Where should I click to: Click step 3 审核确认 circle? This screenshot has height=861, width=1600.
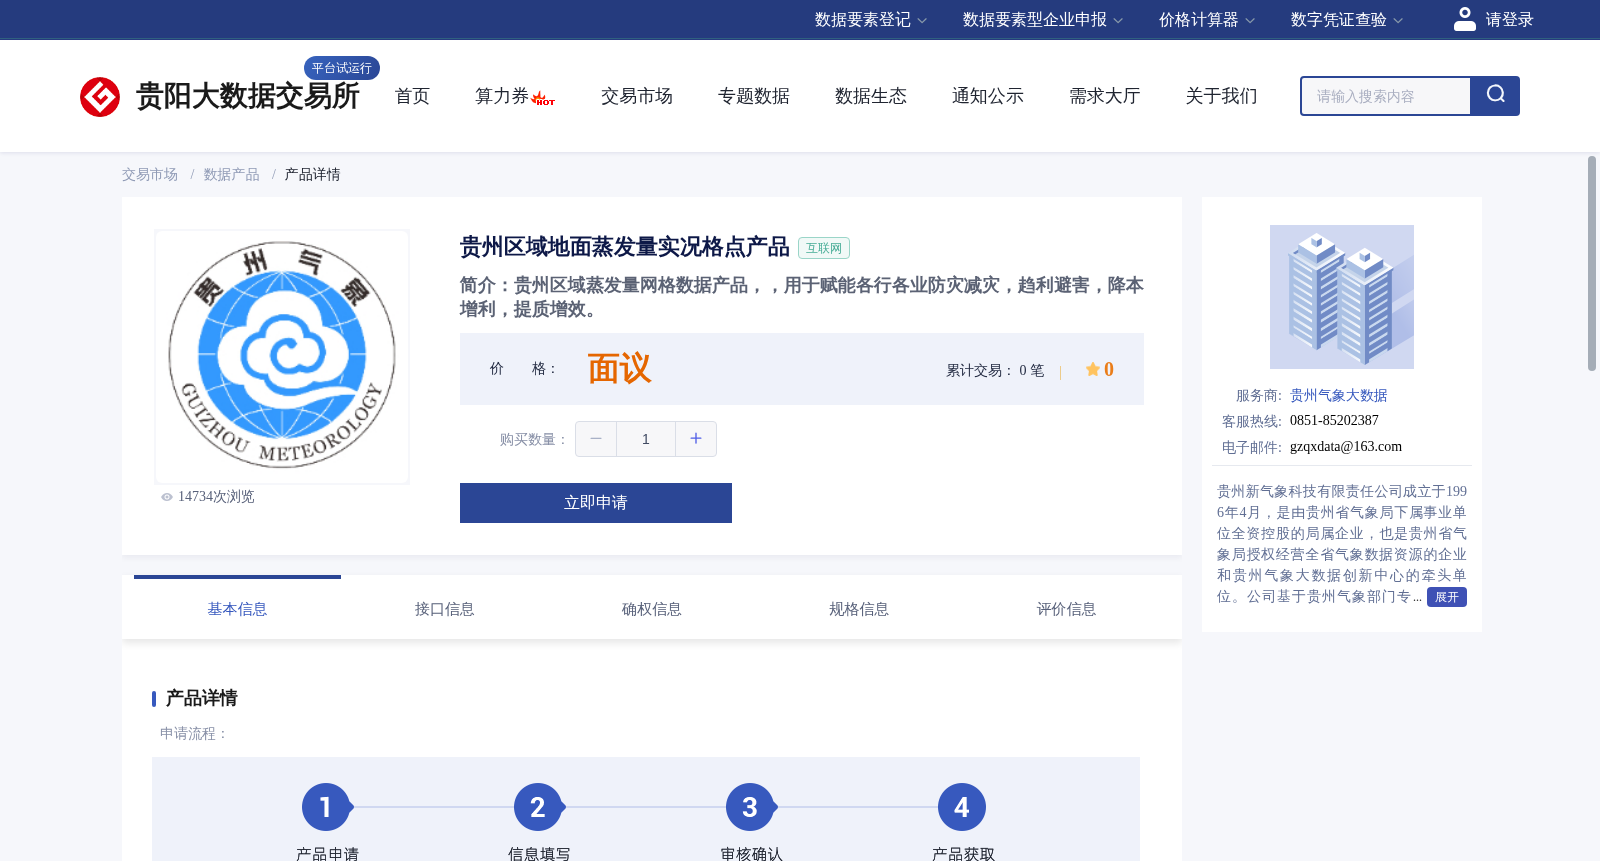tap(750, 807)
